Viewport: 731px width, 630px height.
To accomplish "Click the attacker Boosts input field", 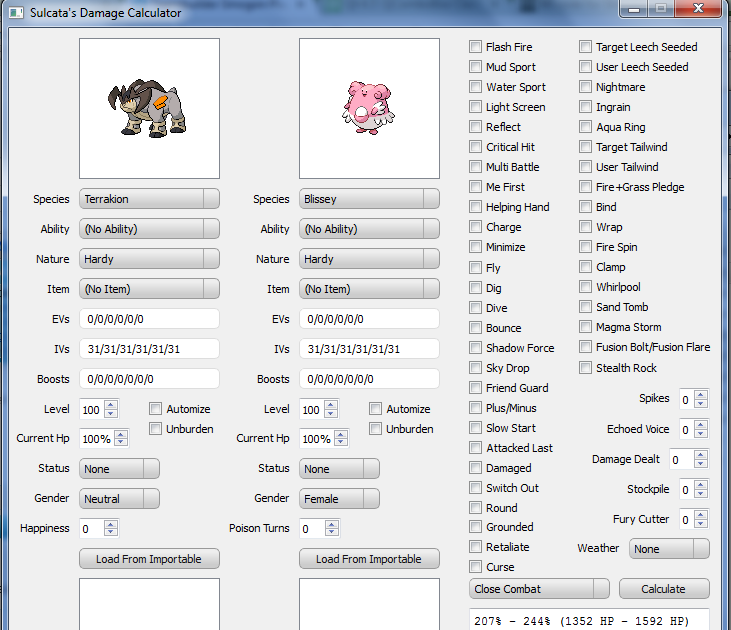I will (149, 379).
